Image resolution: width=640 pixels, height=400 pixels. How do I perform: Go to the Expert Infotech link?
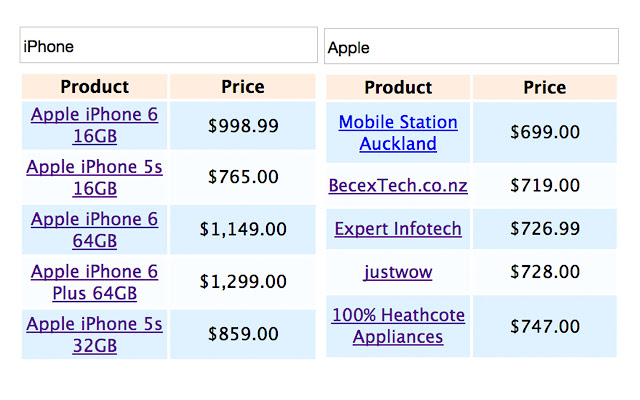398,229
